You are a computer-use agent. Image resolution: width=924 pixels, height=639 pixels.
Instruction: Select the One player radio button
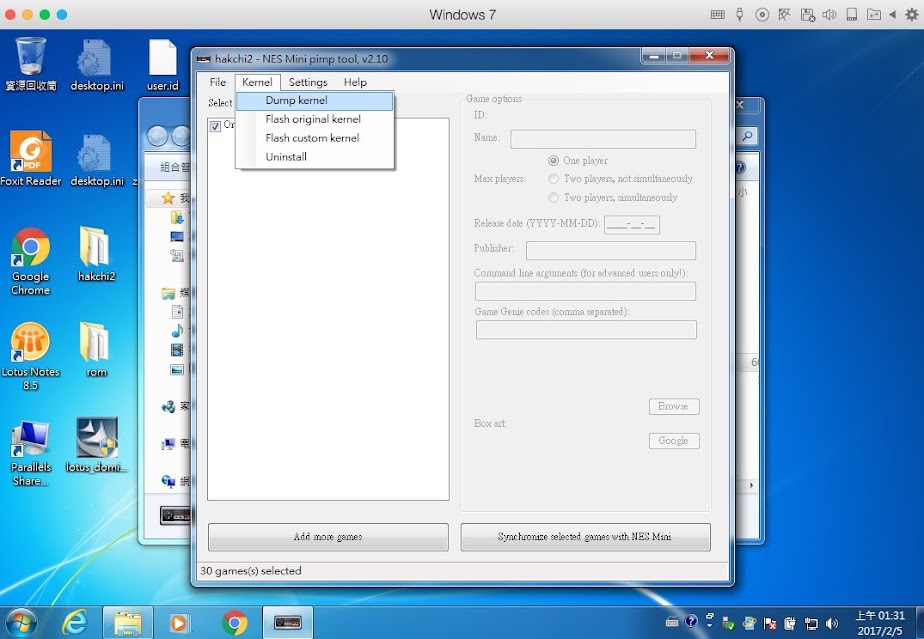(553, 160)
